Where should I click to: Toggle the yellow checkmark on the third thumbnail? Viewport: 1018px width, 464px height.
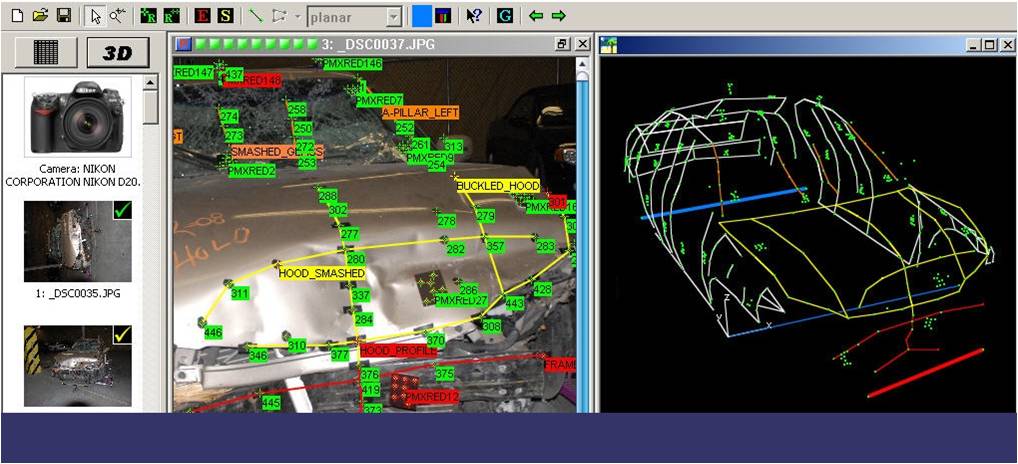tap(122, 335)
